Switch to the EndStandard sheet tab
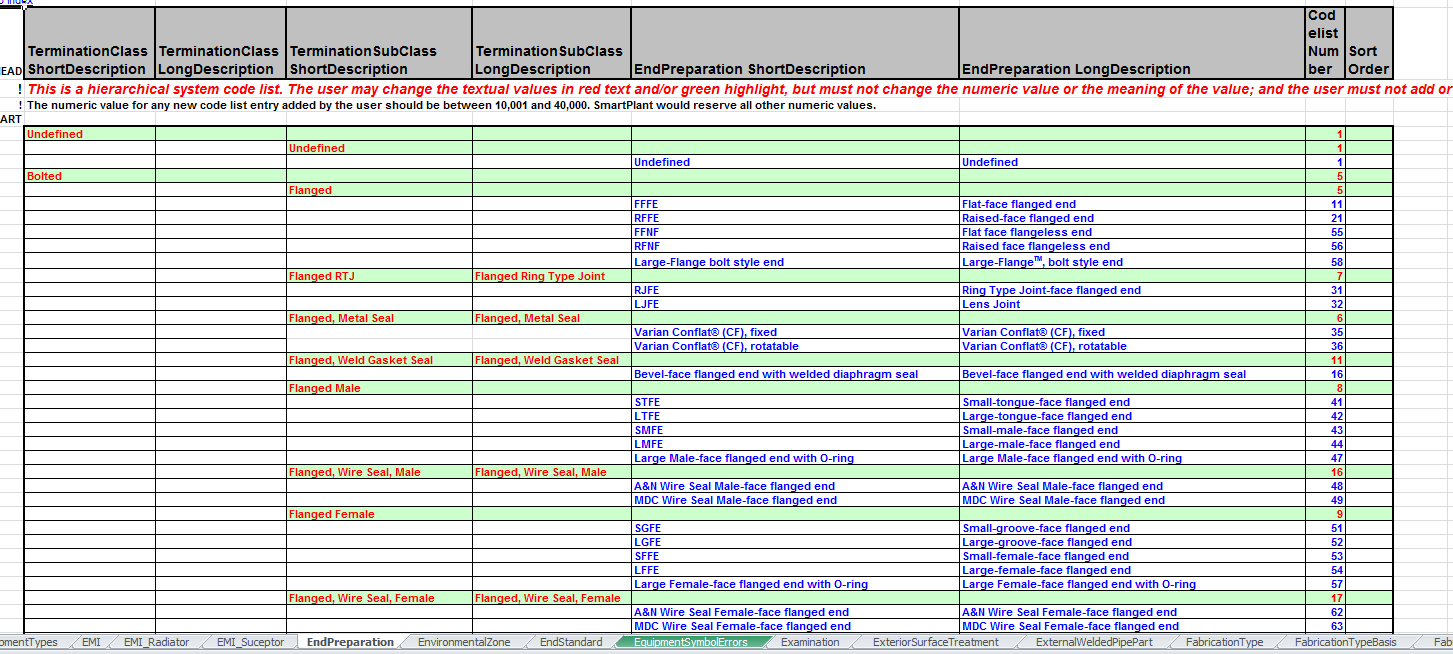 pos(570,642)
